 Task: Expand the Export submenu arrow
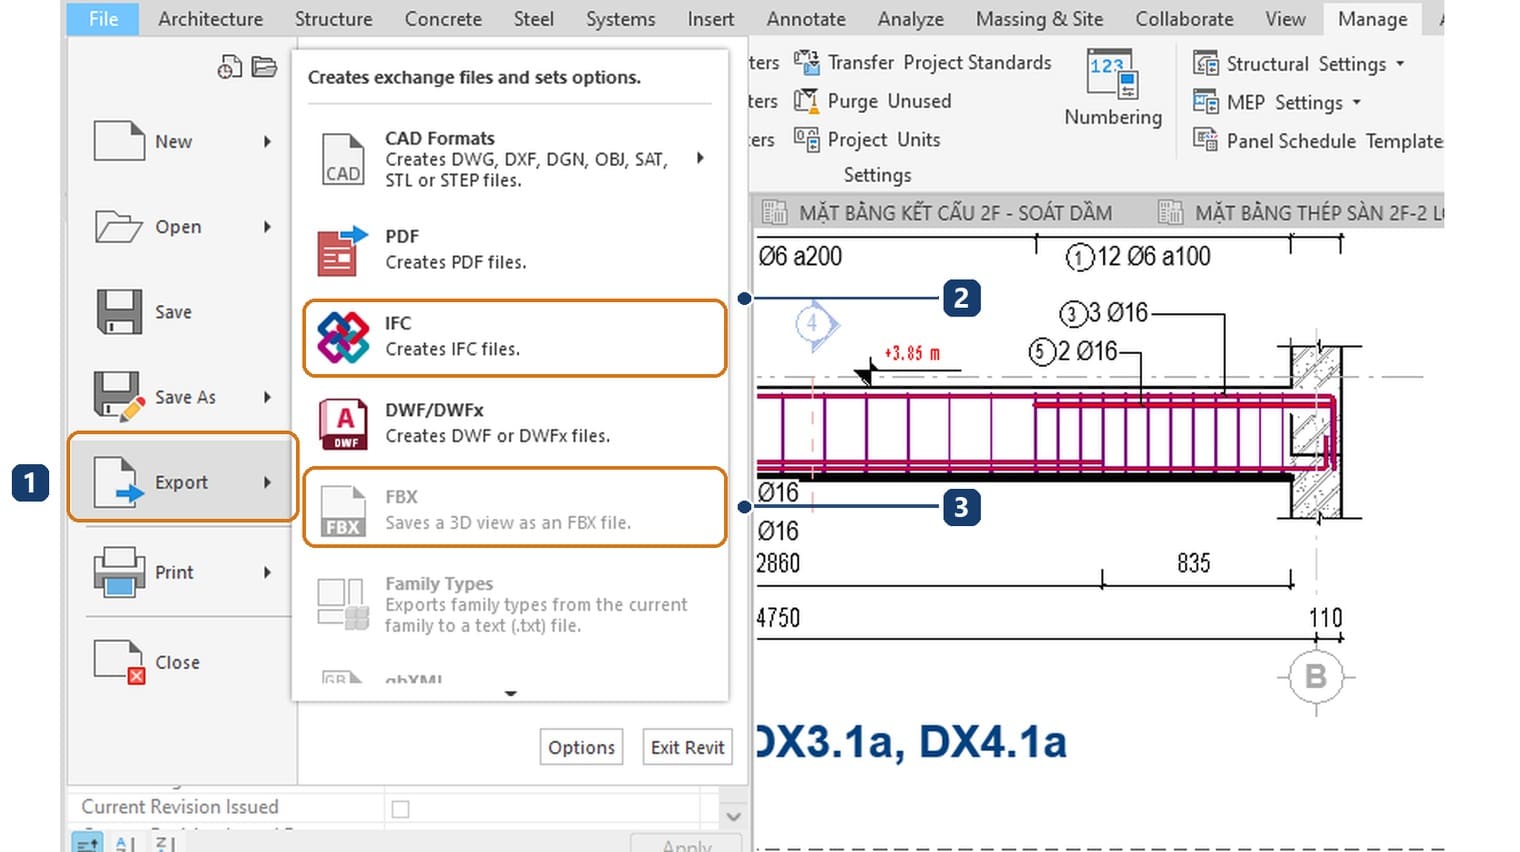tap(267, 482)
